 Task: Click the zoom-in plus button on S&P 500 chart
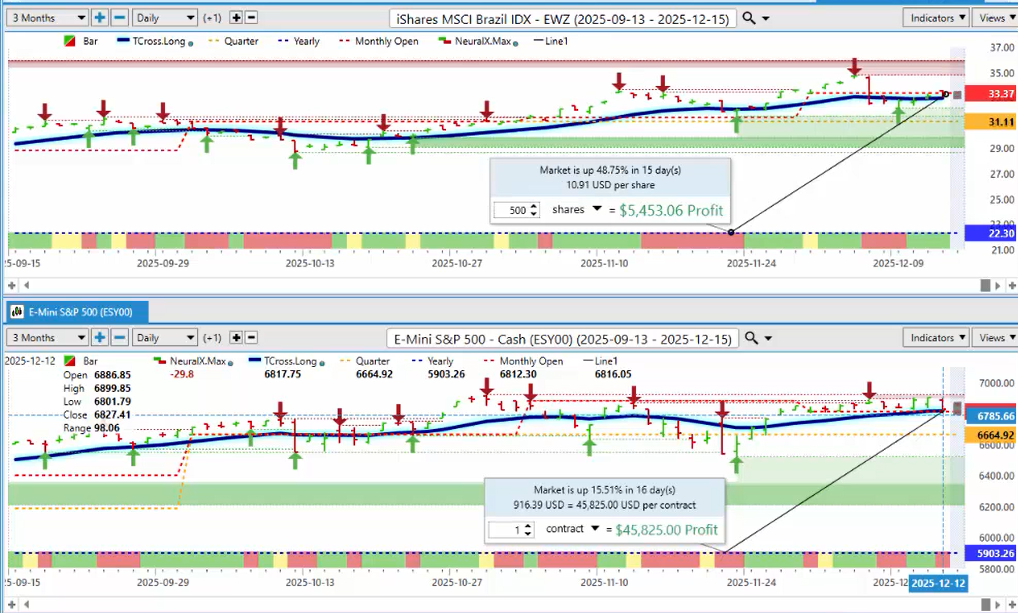tap(99, 337)
